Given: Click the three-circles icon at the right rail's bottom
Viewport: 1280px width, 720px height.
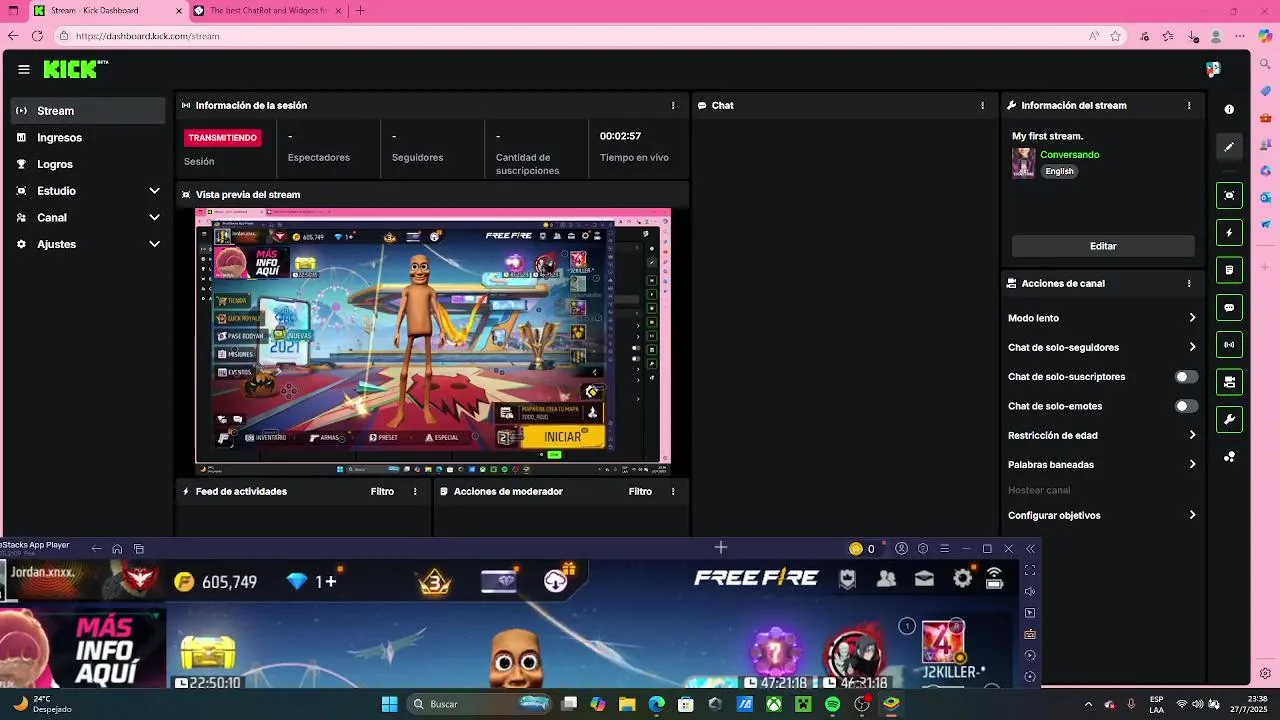Looking at the screenshot, I should pyautogui.click(x=1229, y=457).
